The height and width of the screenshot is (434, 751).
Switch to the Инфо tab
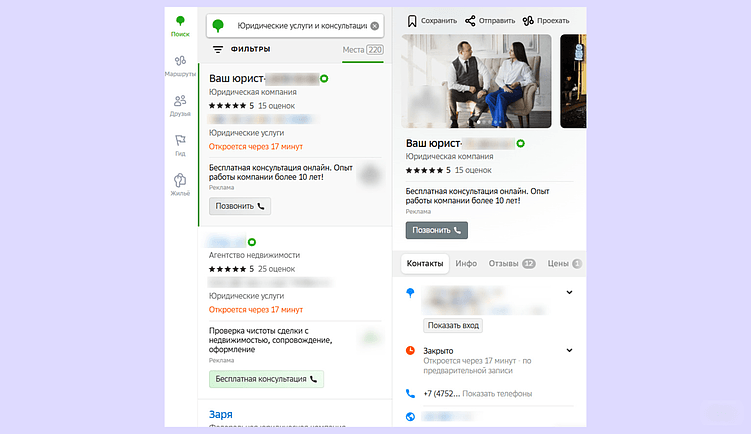[466, 263]
